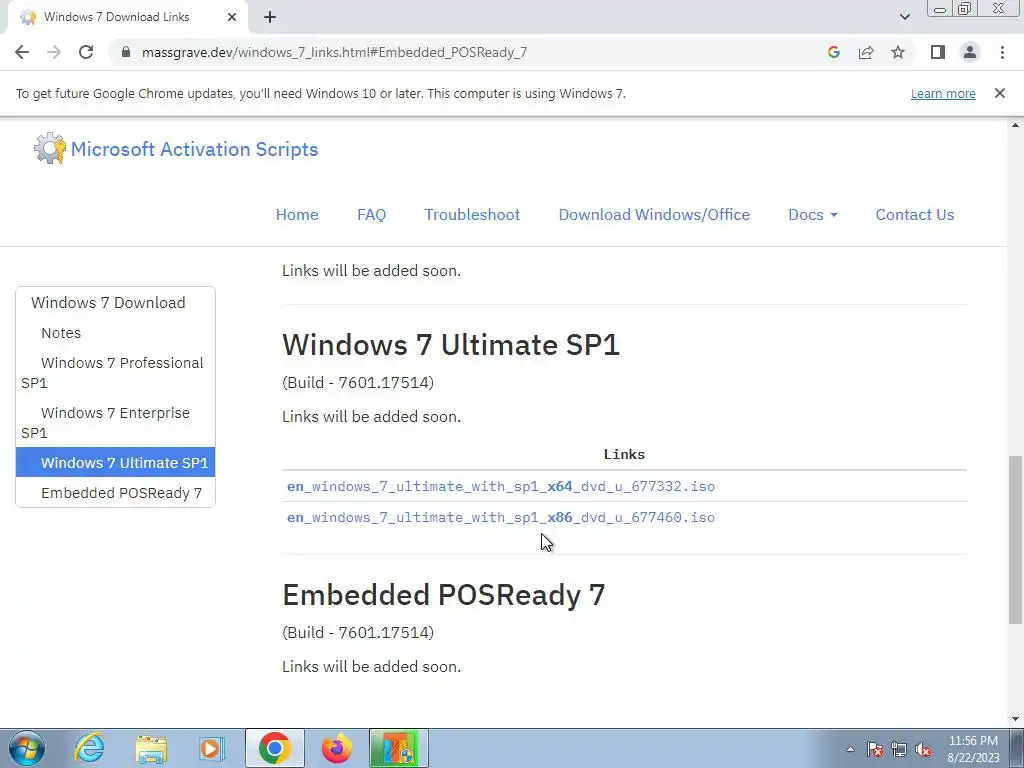
Task: Open a new tab with the plus button
Action: pos(270,17)
